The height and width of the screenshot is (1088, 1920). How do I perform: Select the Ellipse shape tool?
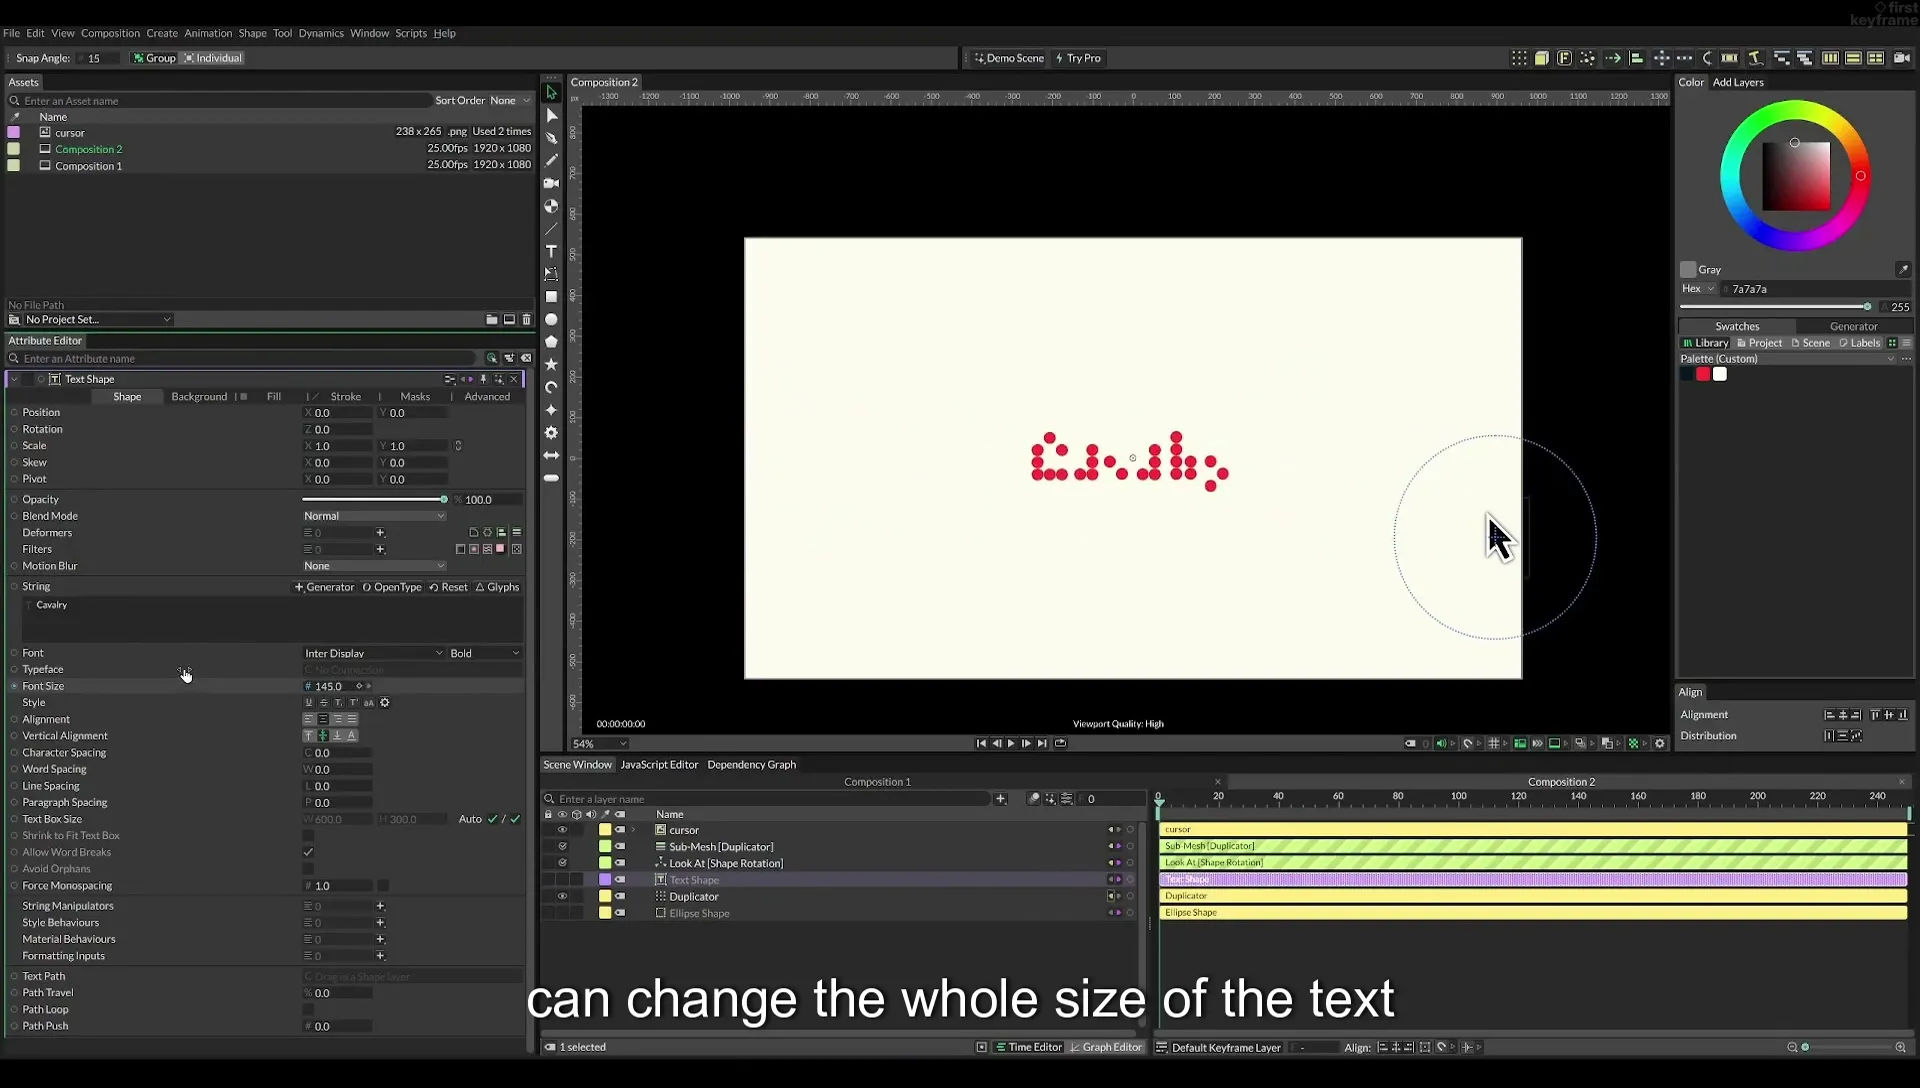(x=551, y=320)
